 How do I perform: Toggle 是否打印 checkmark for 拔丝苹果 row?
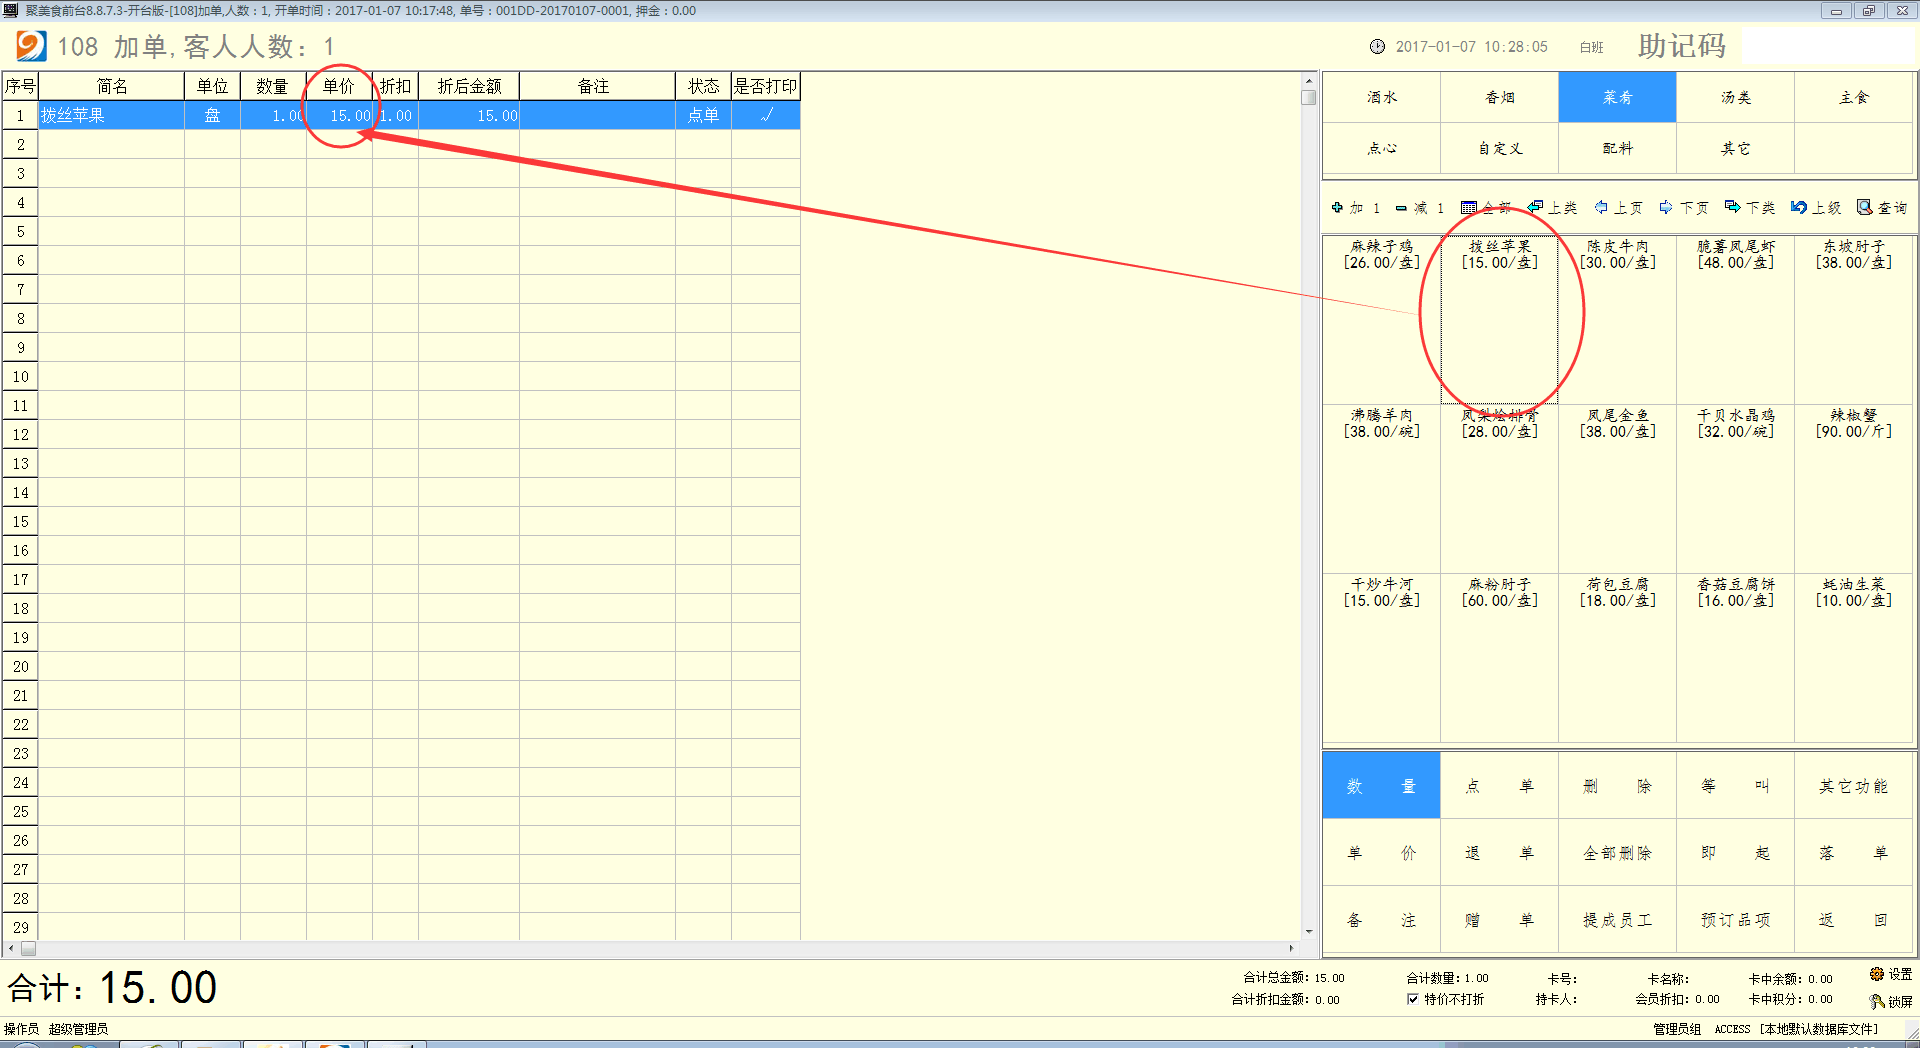pos(766,115)
